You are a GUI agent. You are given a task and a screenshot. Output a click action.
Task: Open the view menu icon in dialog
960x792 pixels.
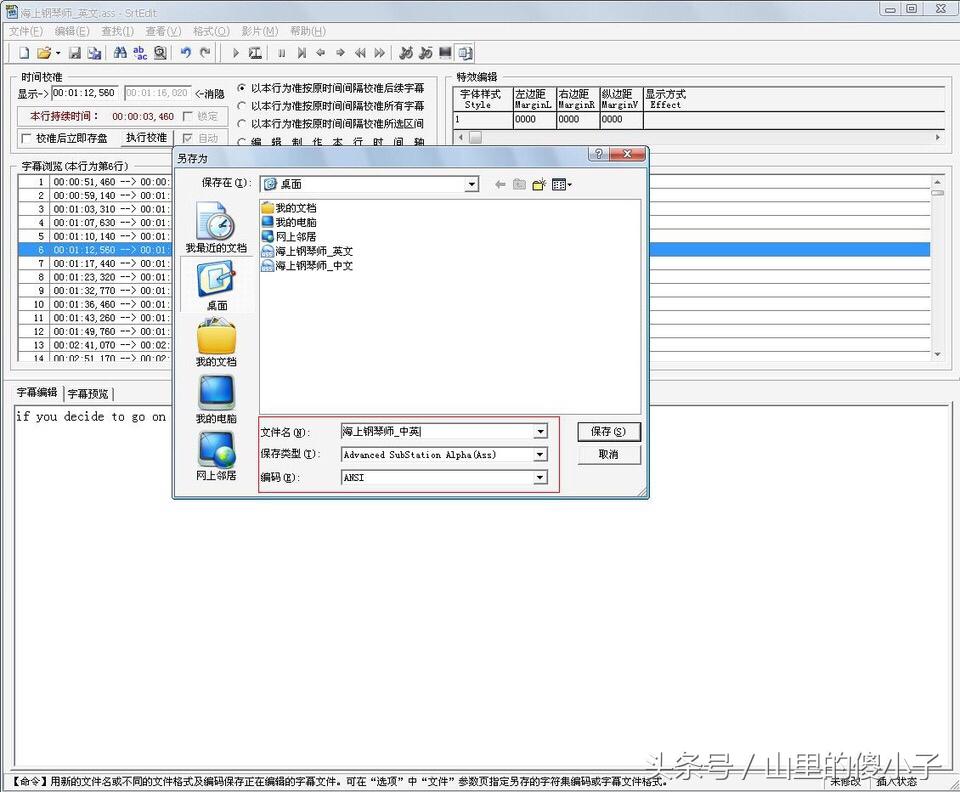click(561, 184)
